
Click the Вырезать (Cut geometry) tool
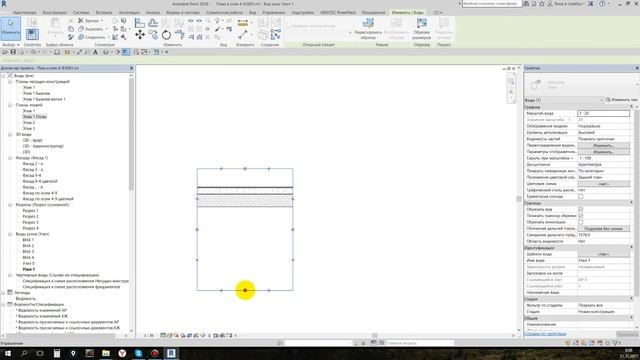click(x=92, y=29)
